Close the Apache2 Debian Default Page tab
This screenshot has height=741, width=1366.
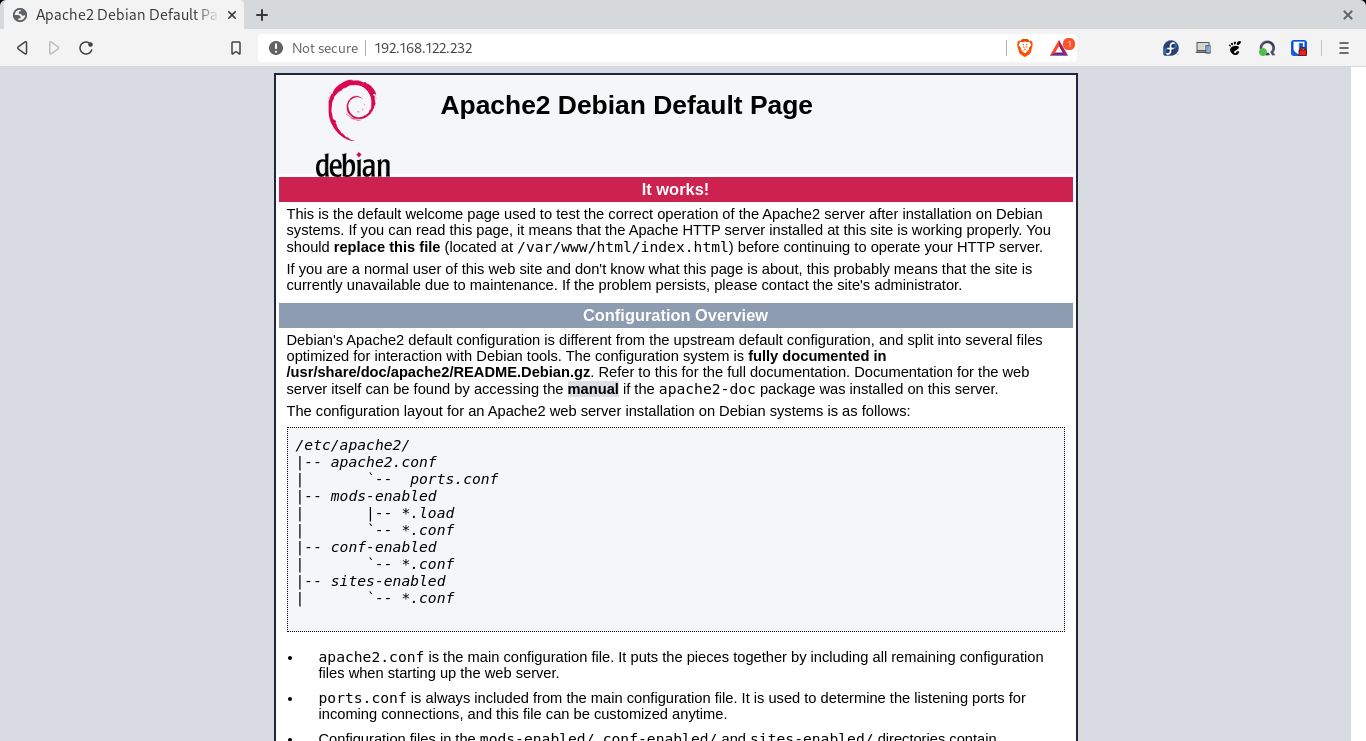(231, 15)
